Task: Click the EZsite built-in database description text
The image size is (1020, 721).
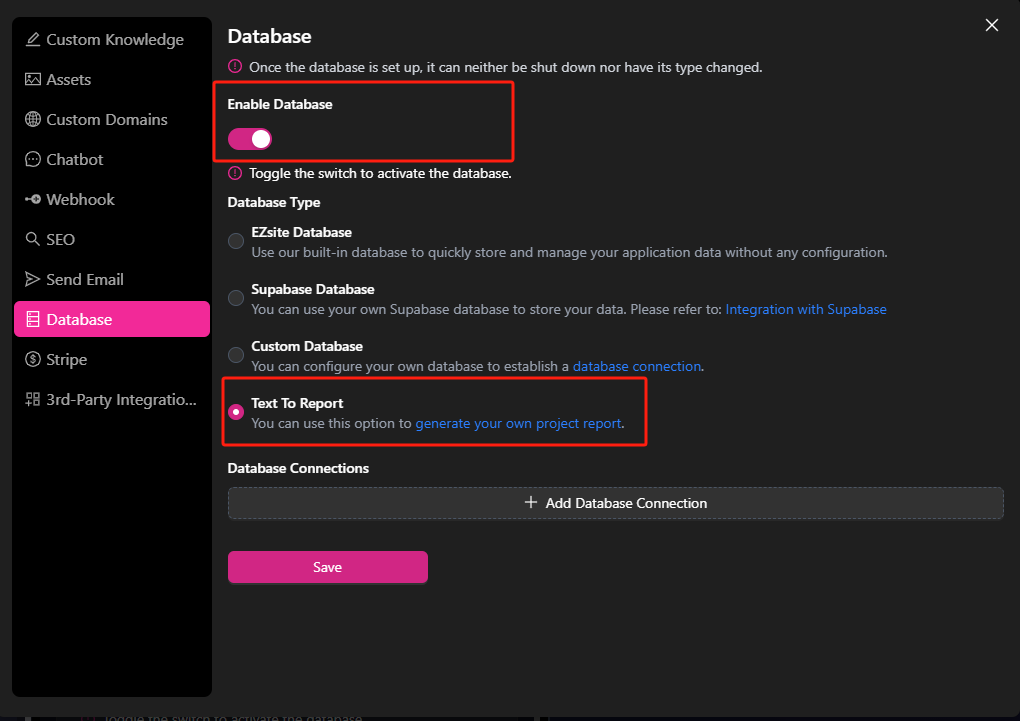Action: point(569,252)
